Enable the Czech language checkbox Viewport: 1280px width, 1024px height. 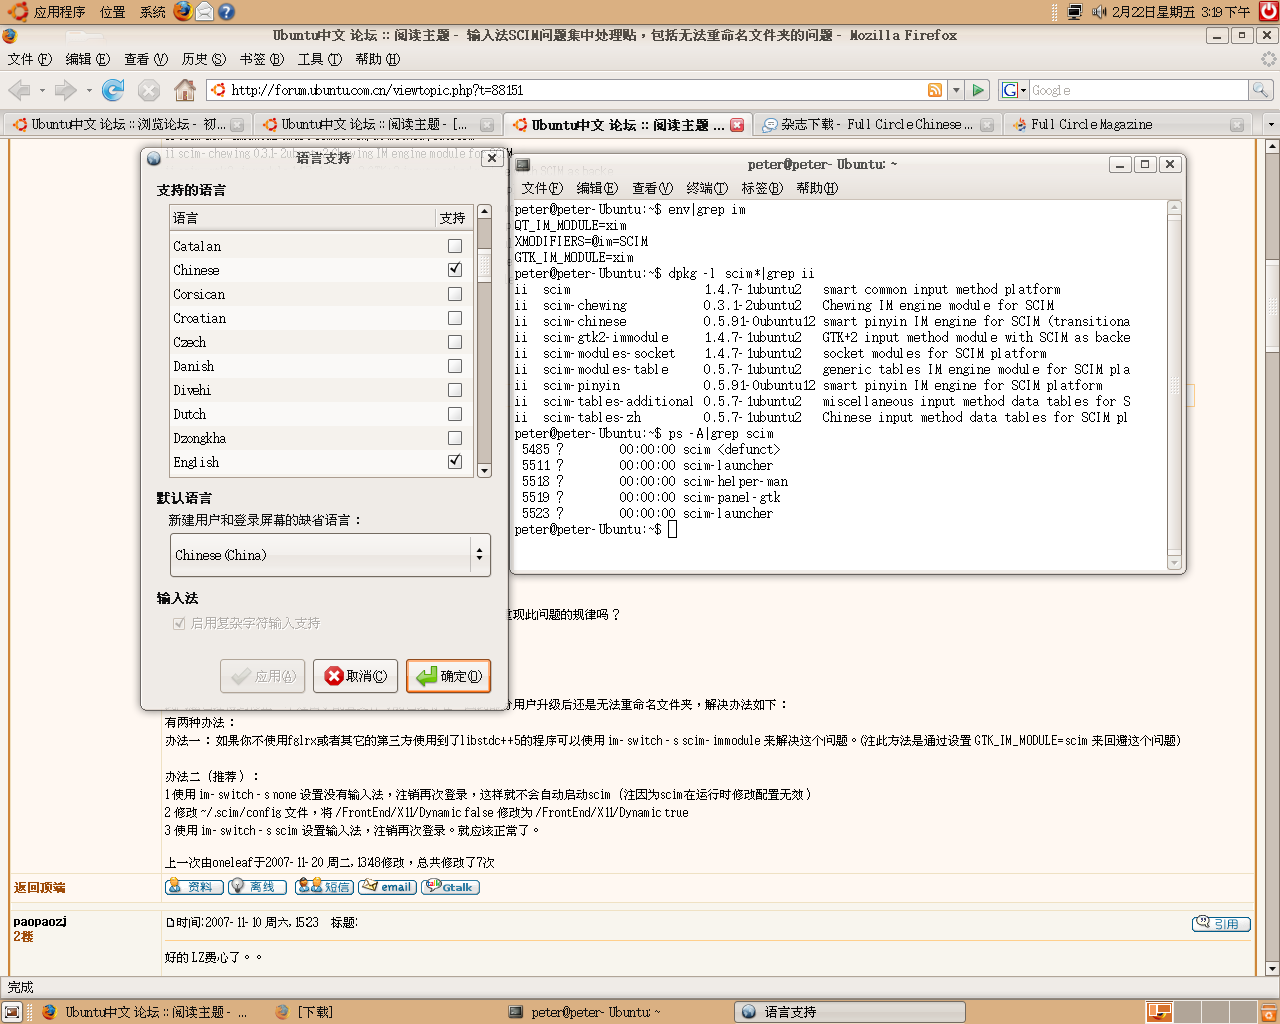click(x=455, y=342)
